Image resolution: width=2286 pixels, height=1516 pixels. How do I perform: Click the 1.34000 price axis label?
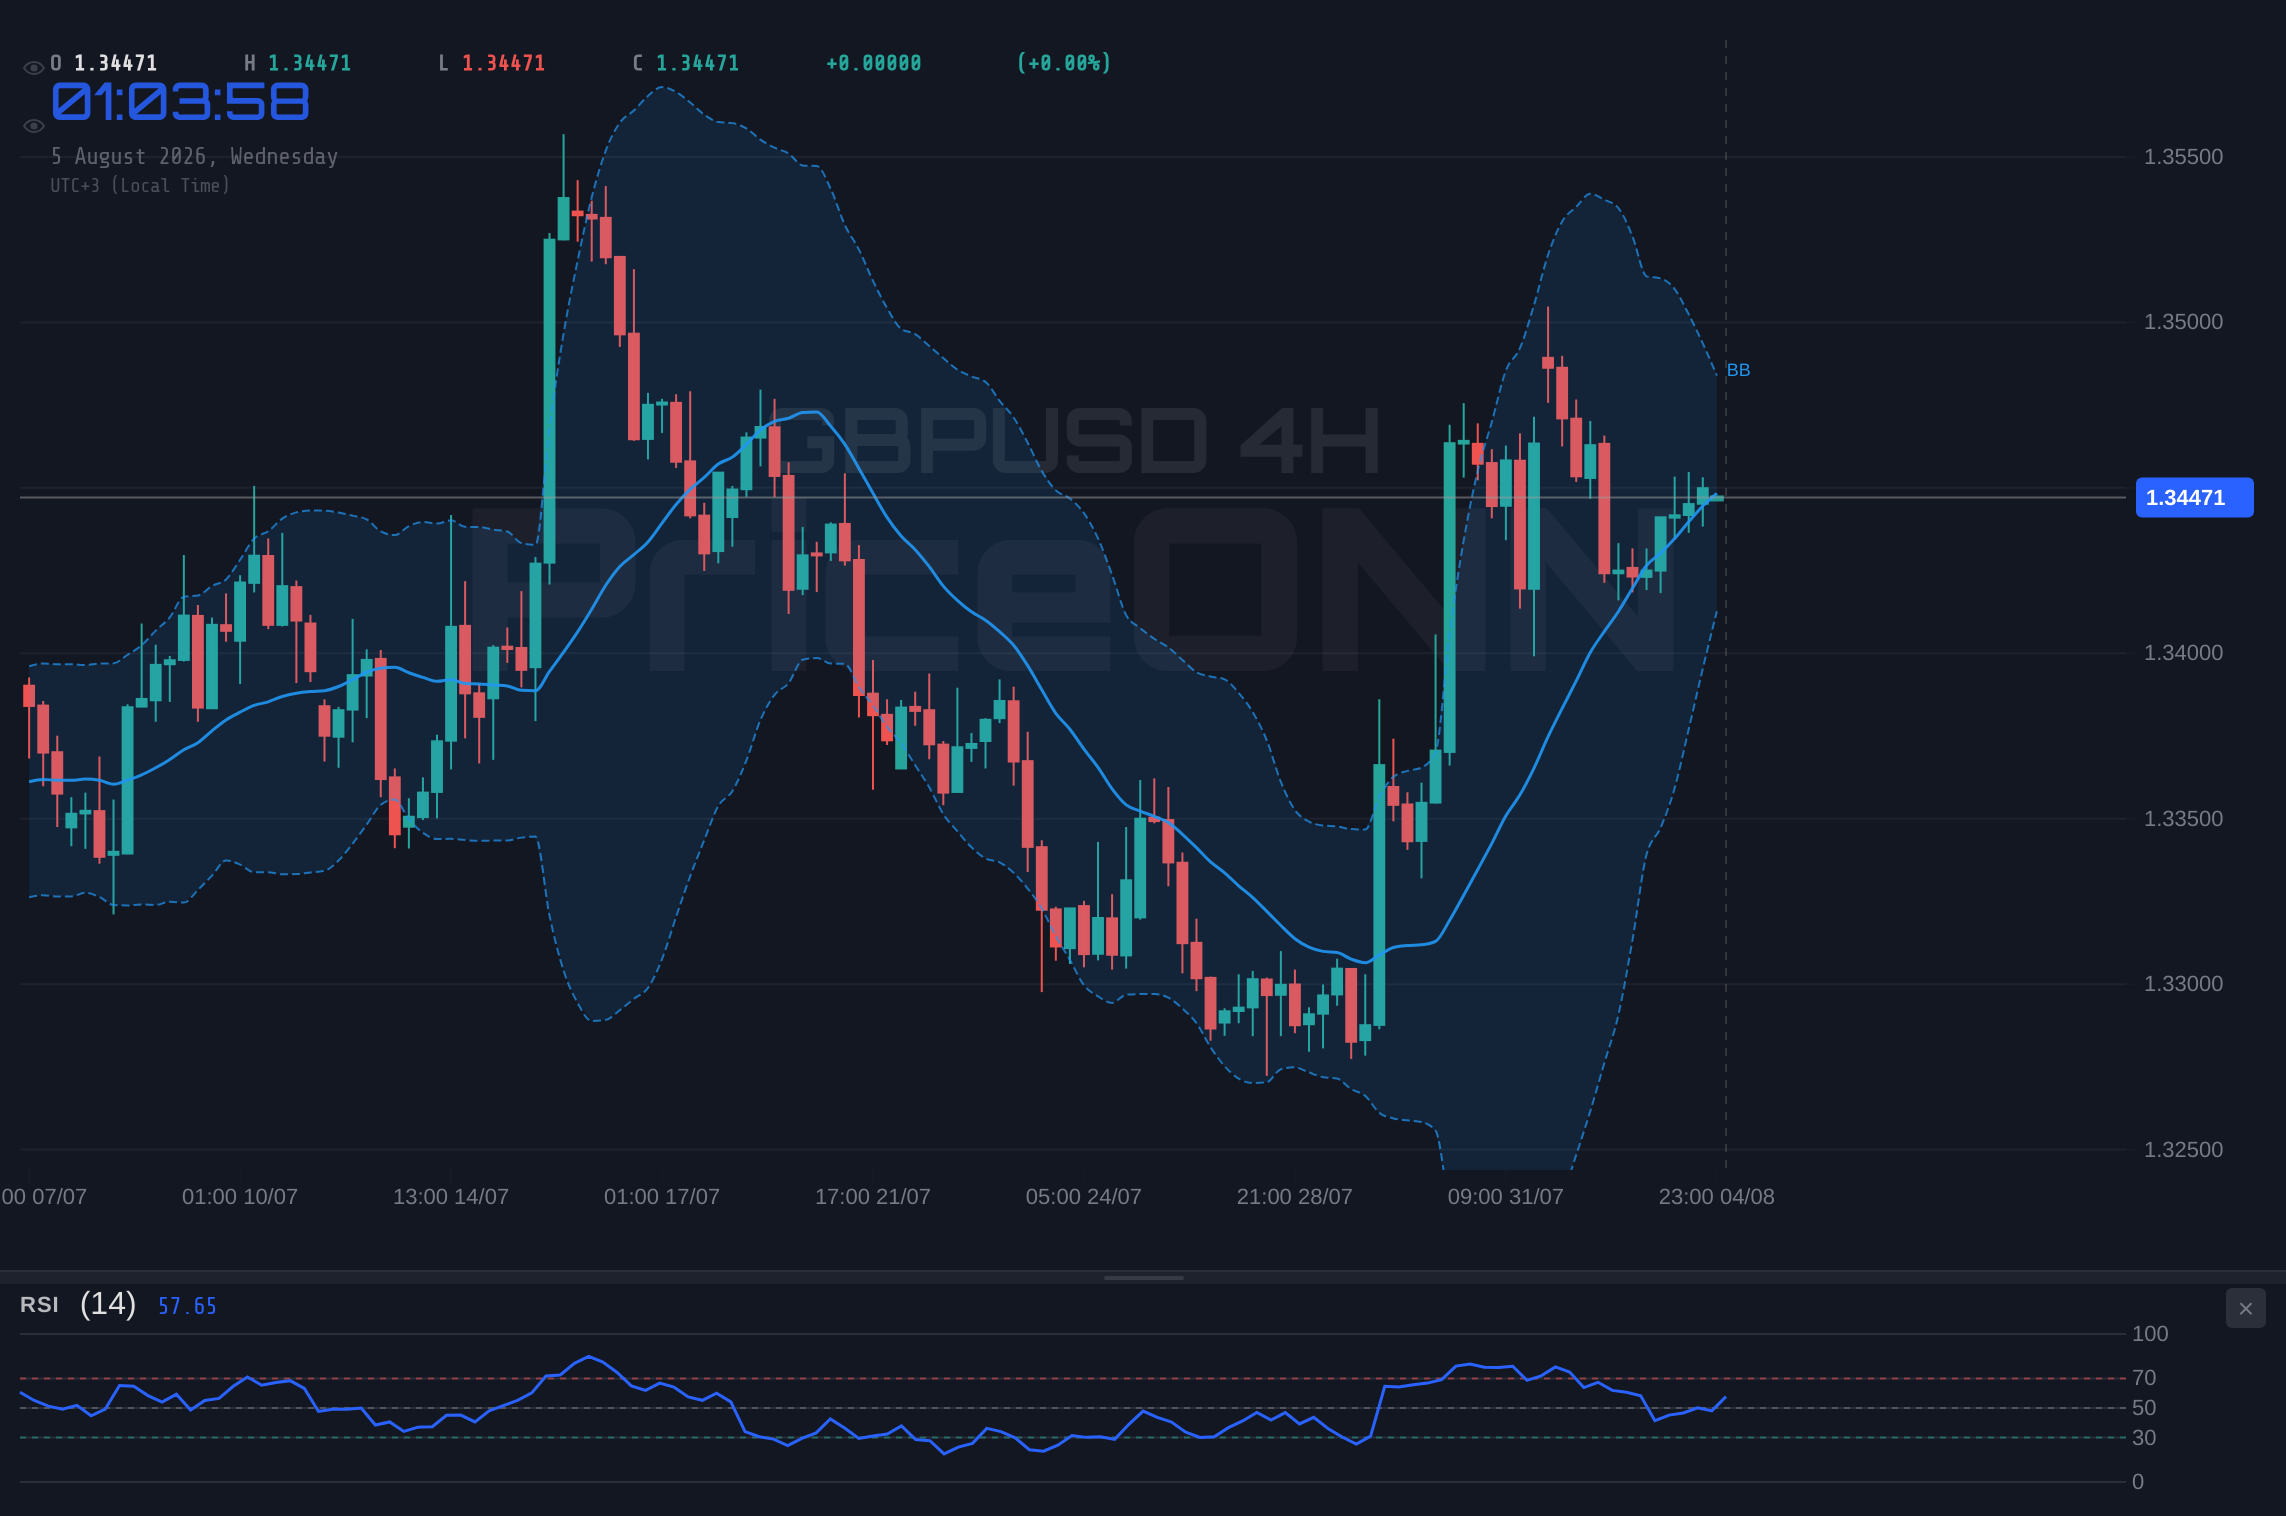2183,653
